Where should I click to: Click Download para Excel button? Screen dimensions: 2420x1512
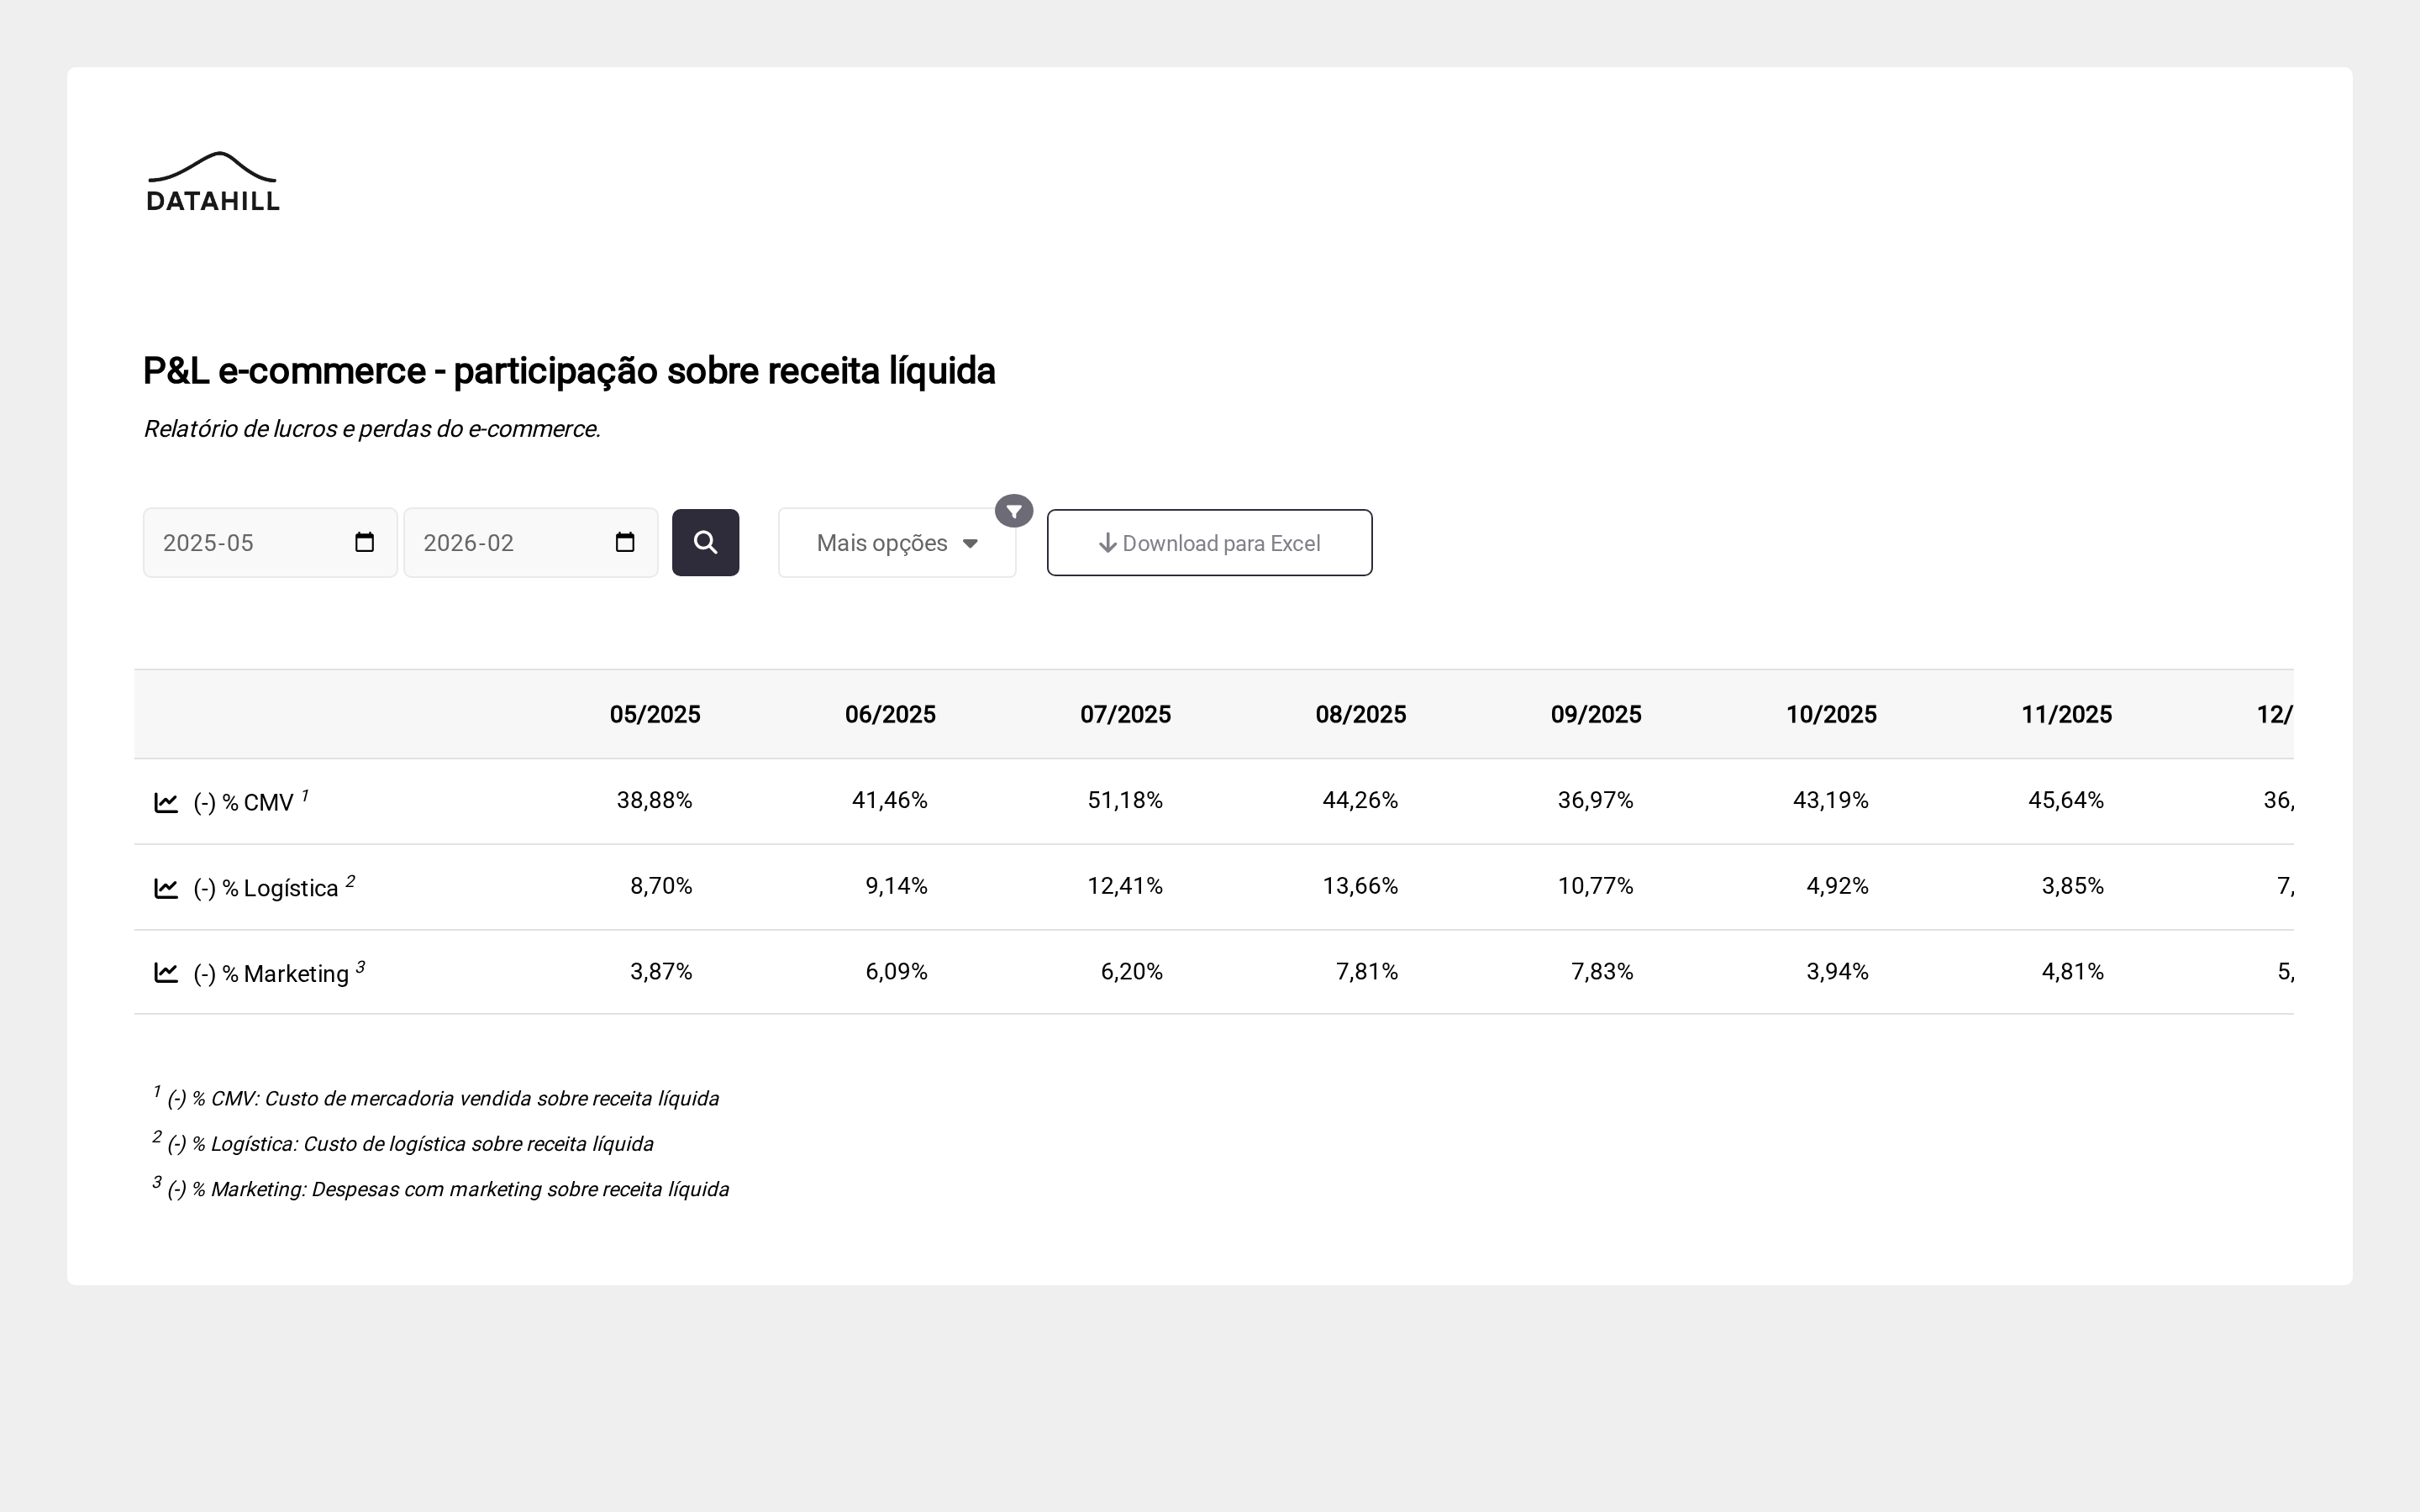1209,543
